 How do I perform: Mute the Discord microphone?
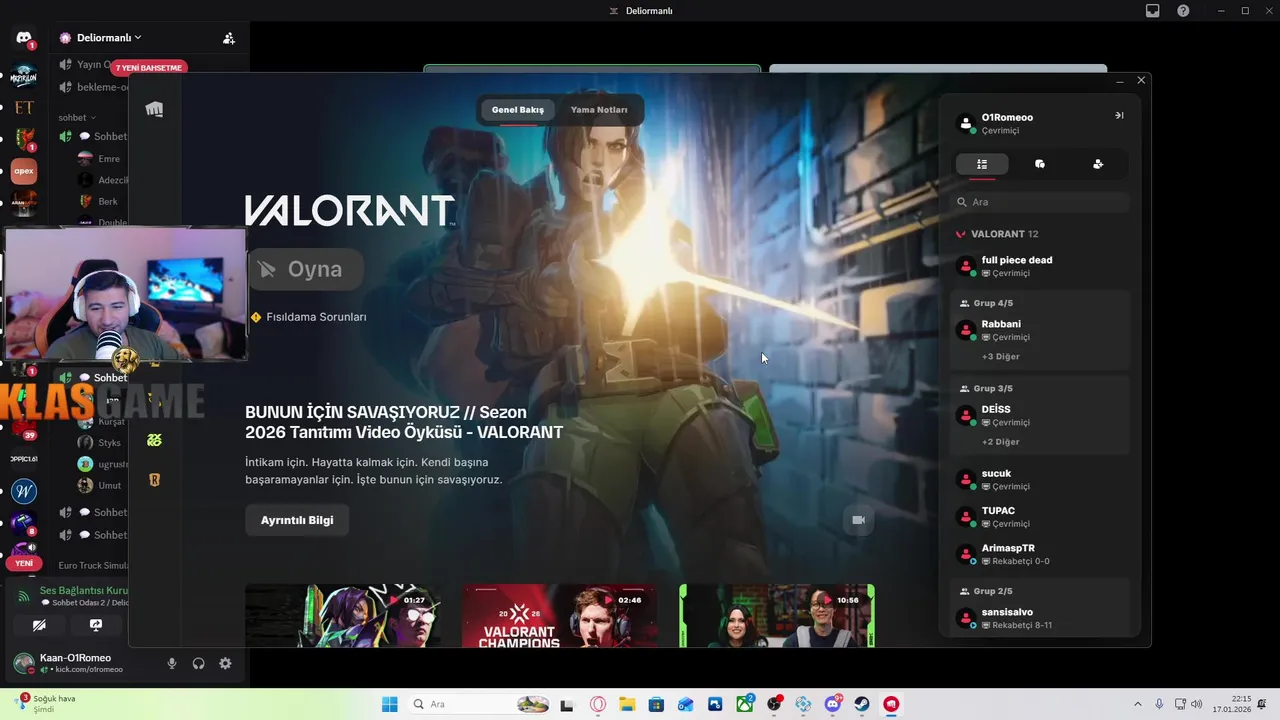tap(172, 663)
